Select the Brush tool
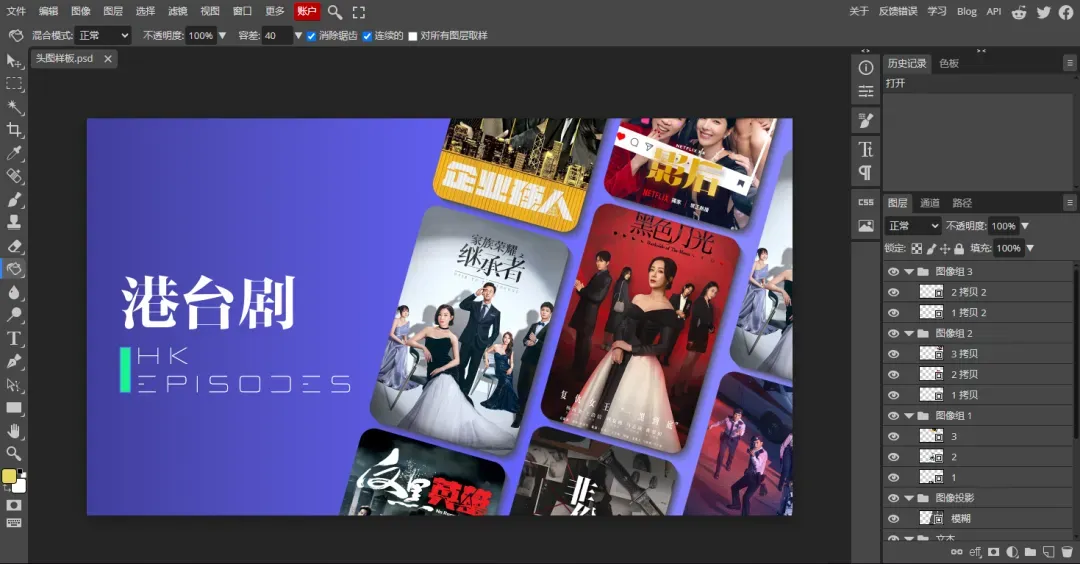The height and width of the screenshot is (564, 1080). pyautogui.click(x=14, y=200)
